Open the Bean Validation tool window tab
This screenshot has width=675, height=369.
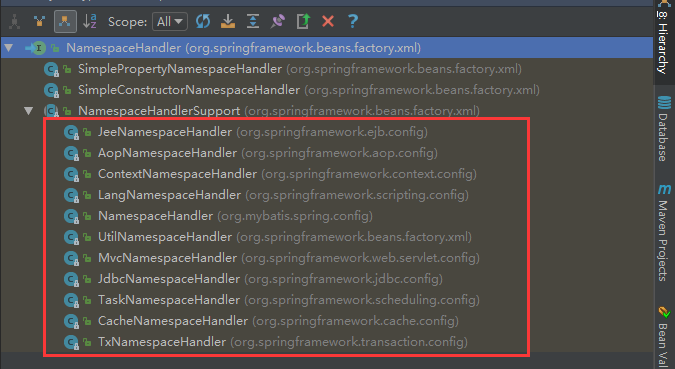coord(663,336)
